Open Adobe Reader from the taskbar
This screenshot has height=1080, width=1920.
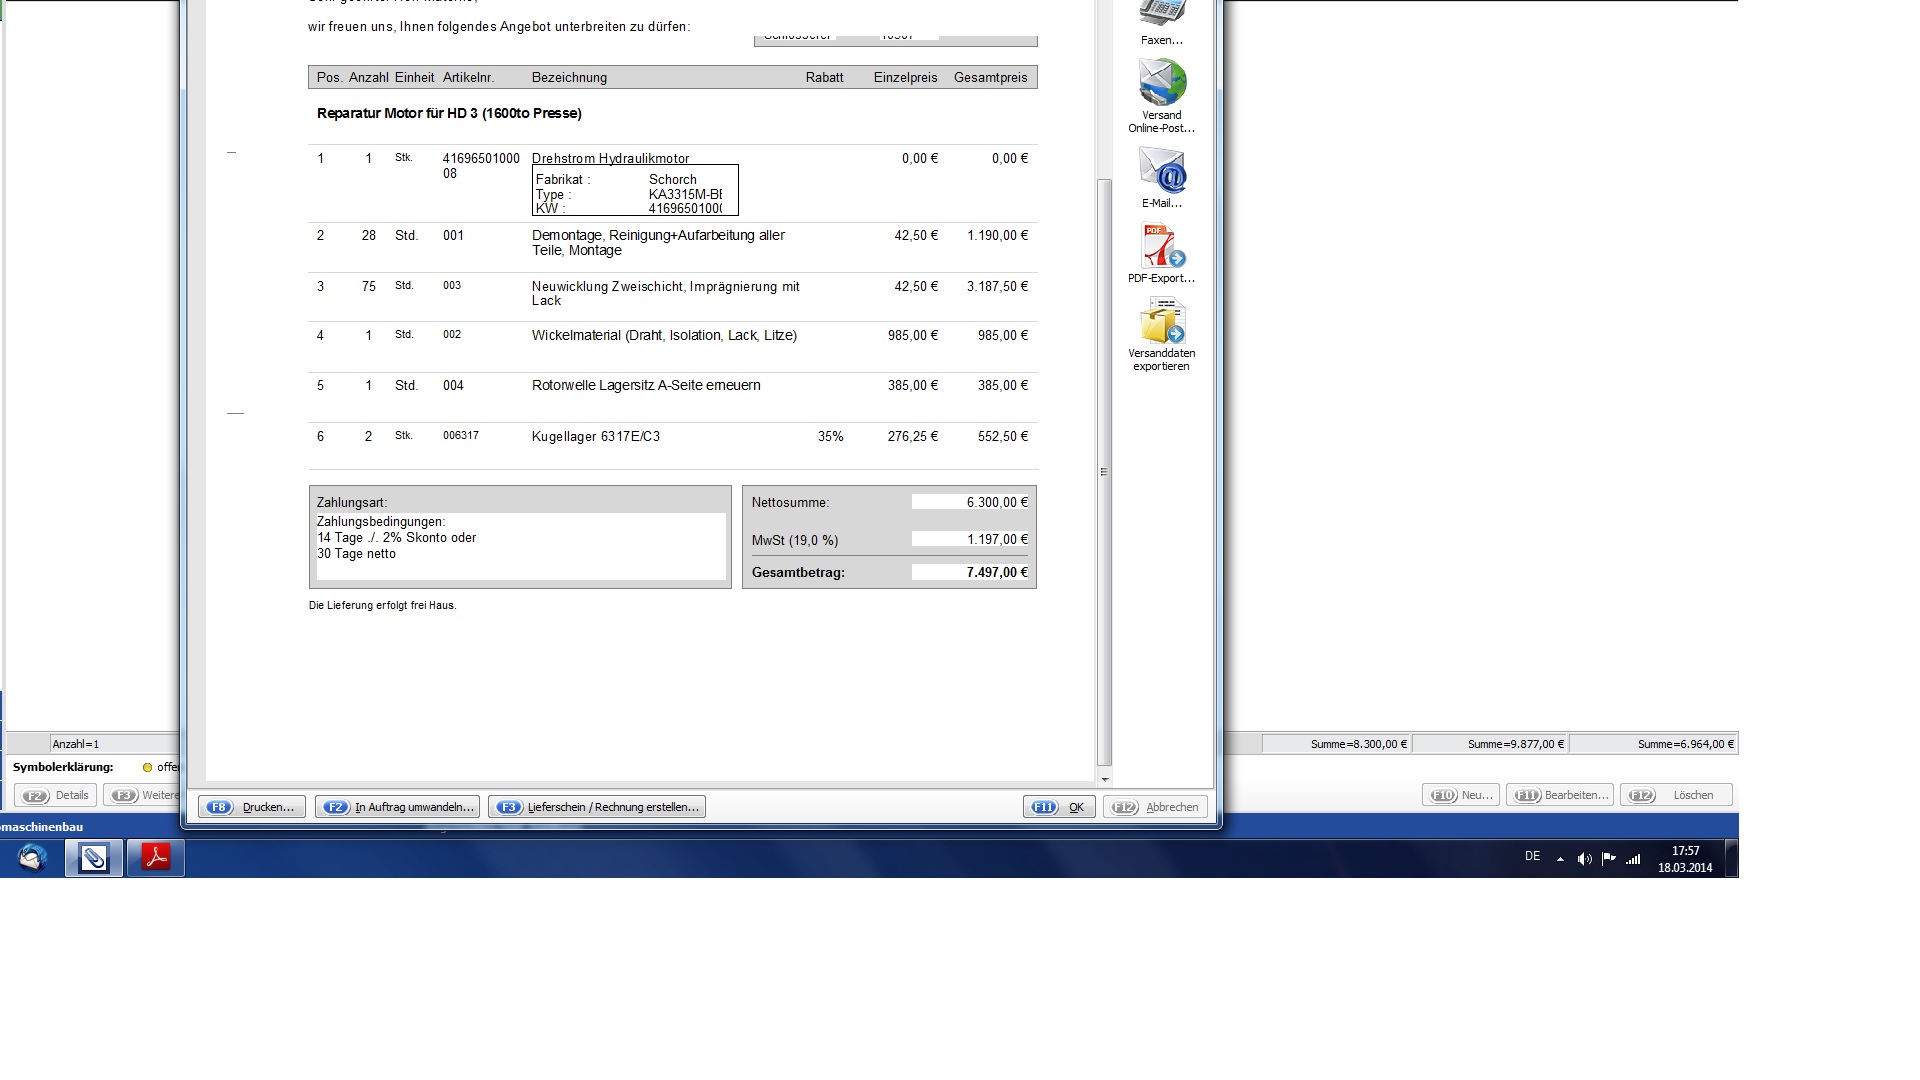[x=156, y=858]
